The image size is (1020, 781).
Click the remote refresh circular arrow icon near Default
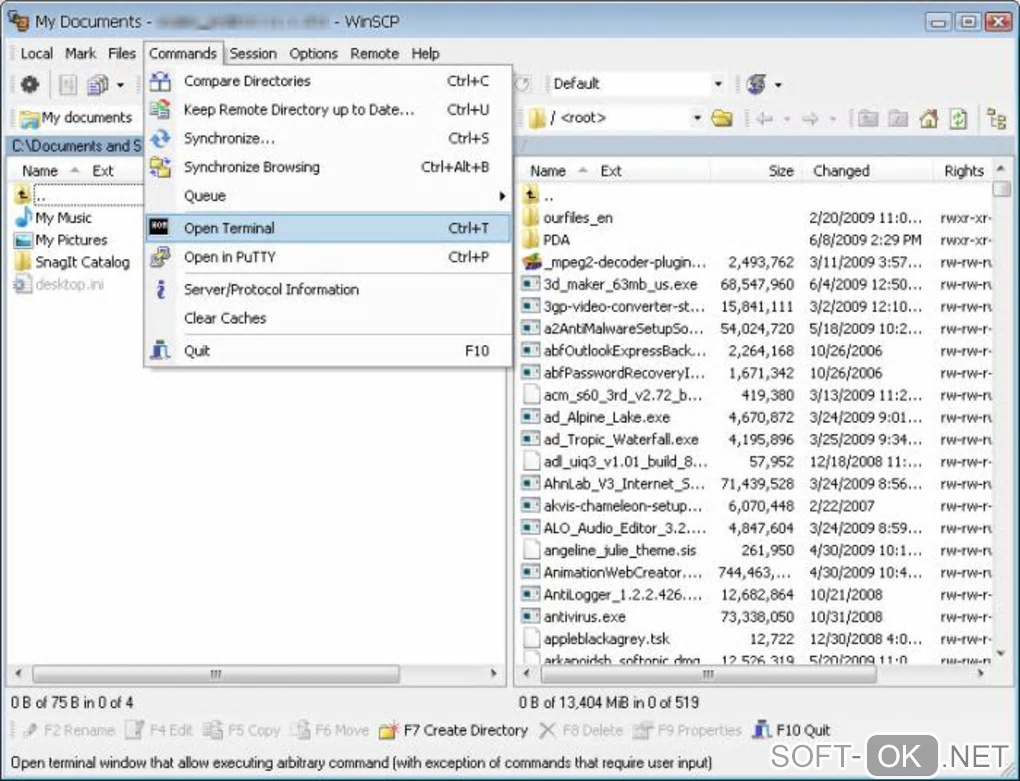pyautogui.click(x=523, y=84)
